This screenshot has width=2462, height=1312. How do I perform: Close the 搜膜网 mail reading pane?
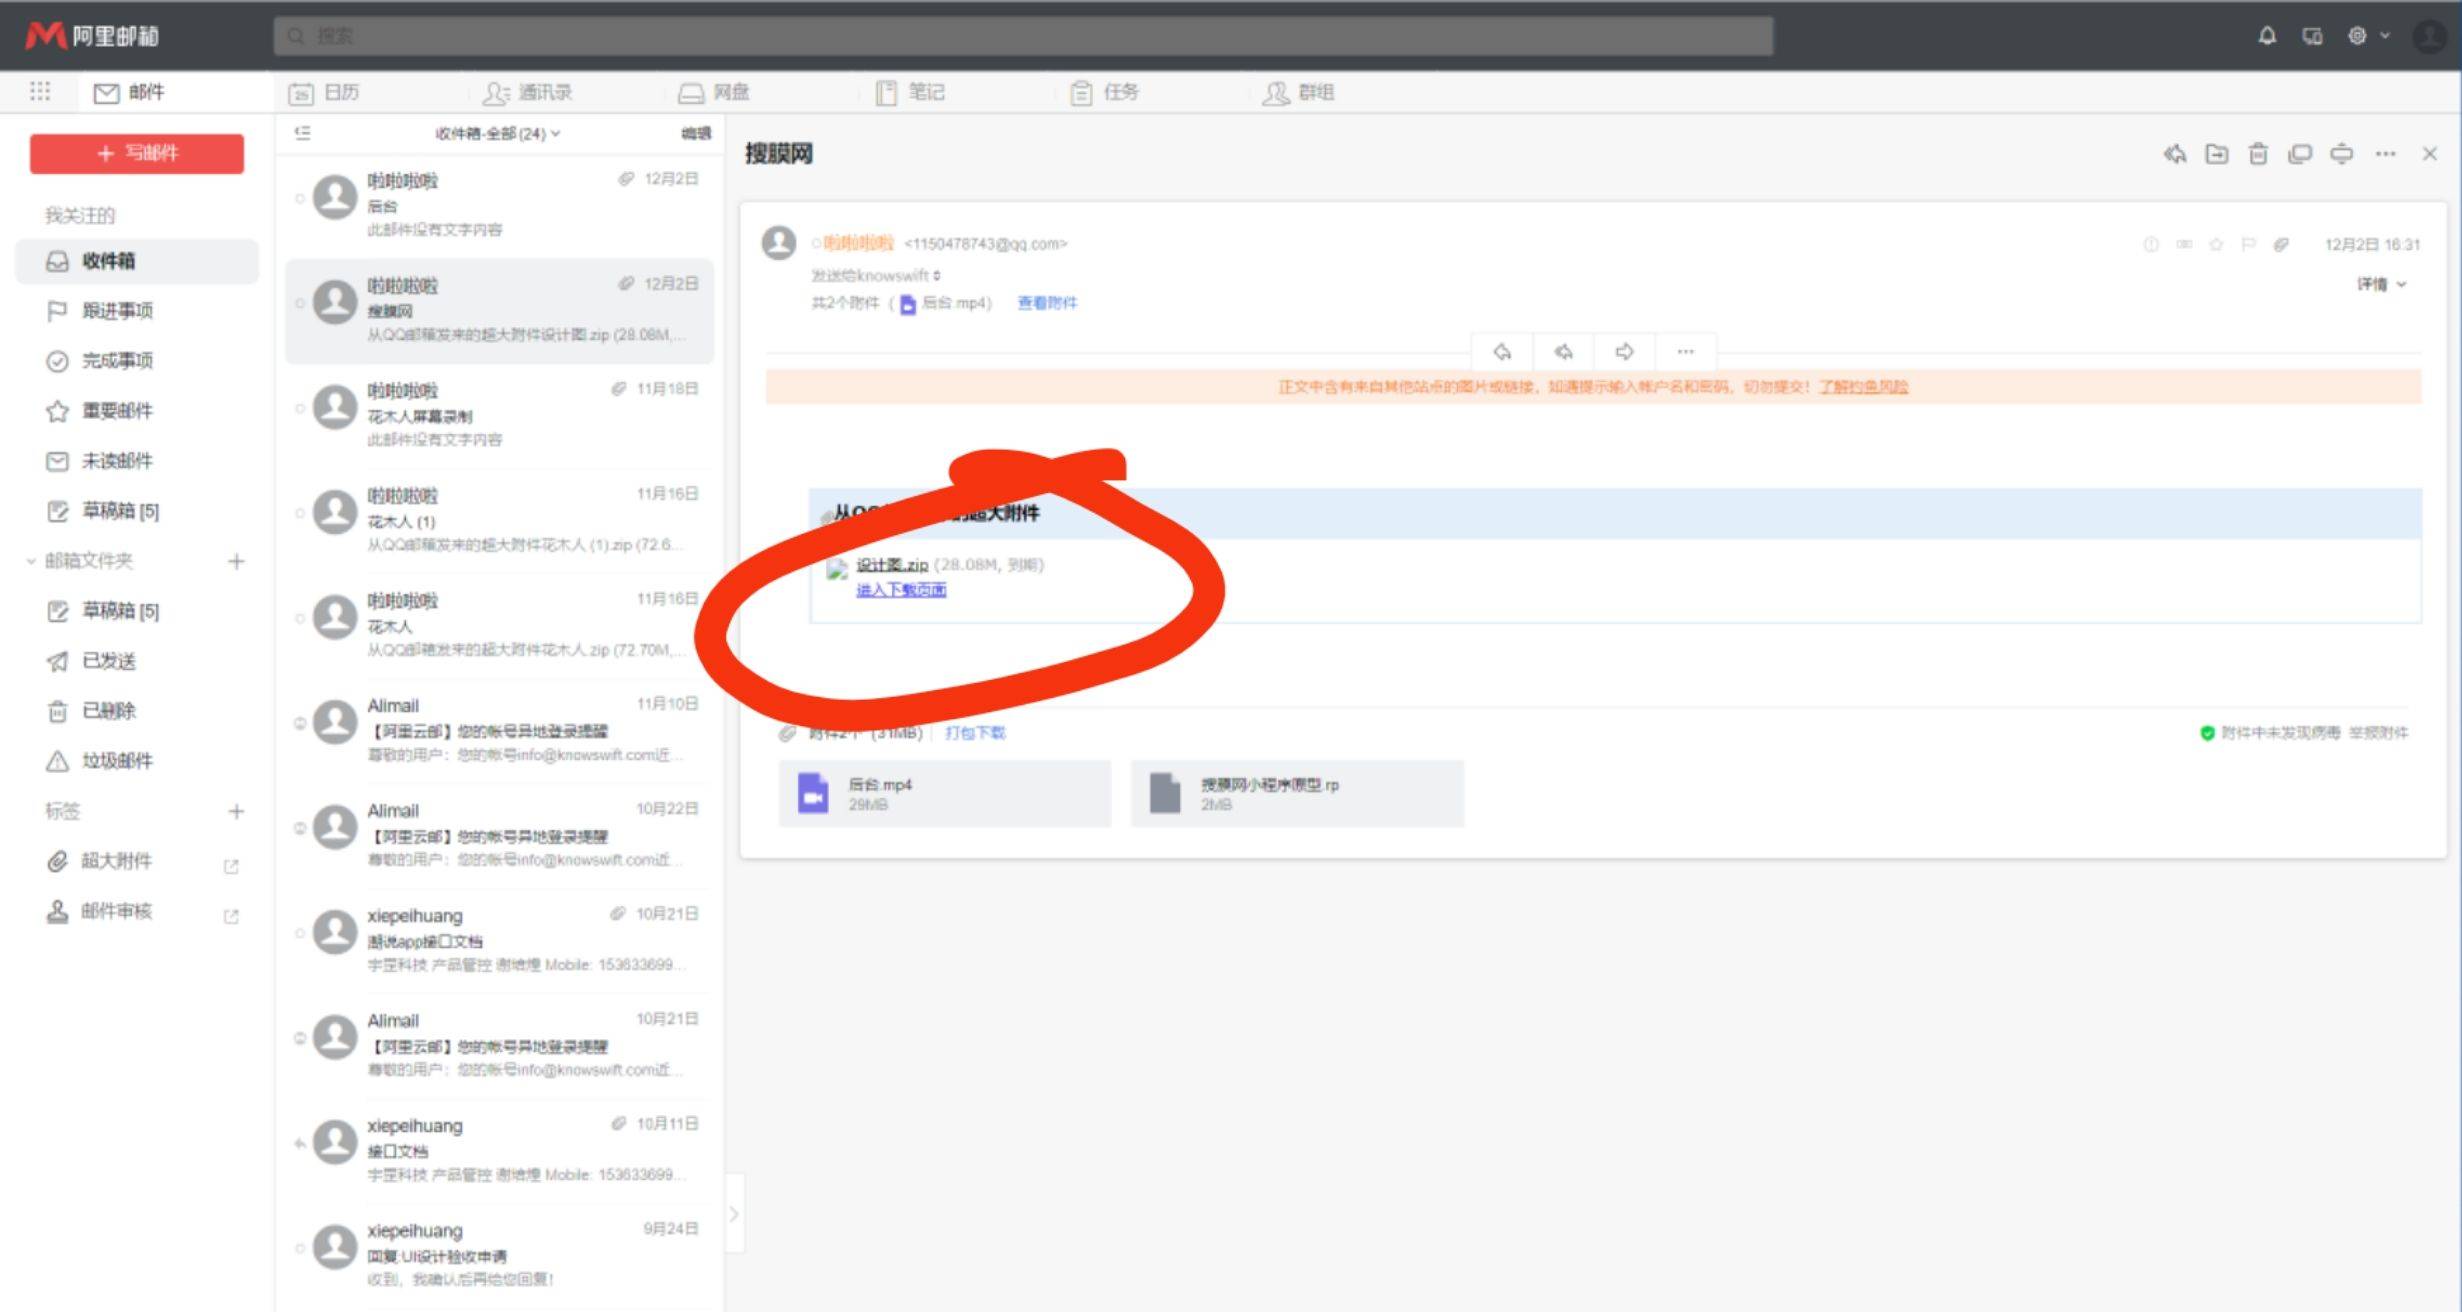(x=2430, y=154)
